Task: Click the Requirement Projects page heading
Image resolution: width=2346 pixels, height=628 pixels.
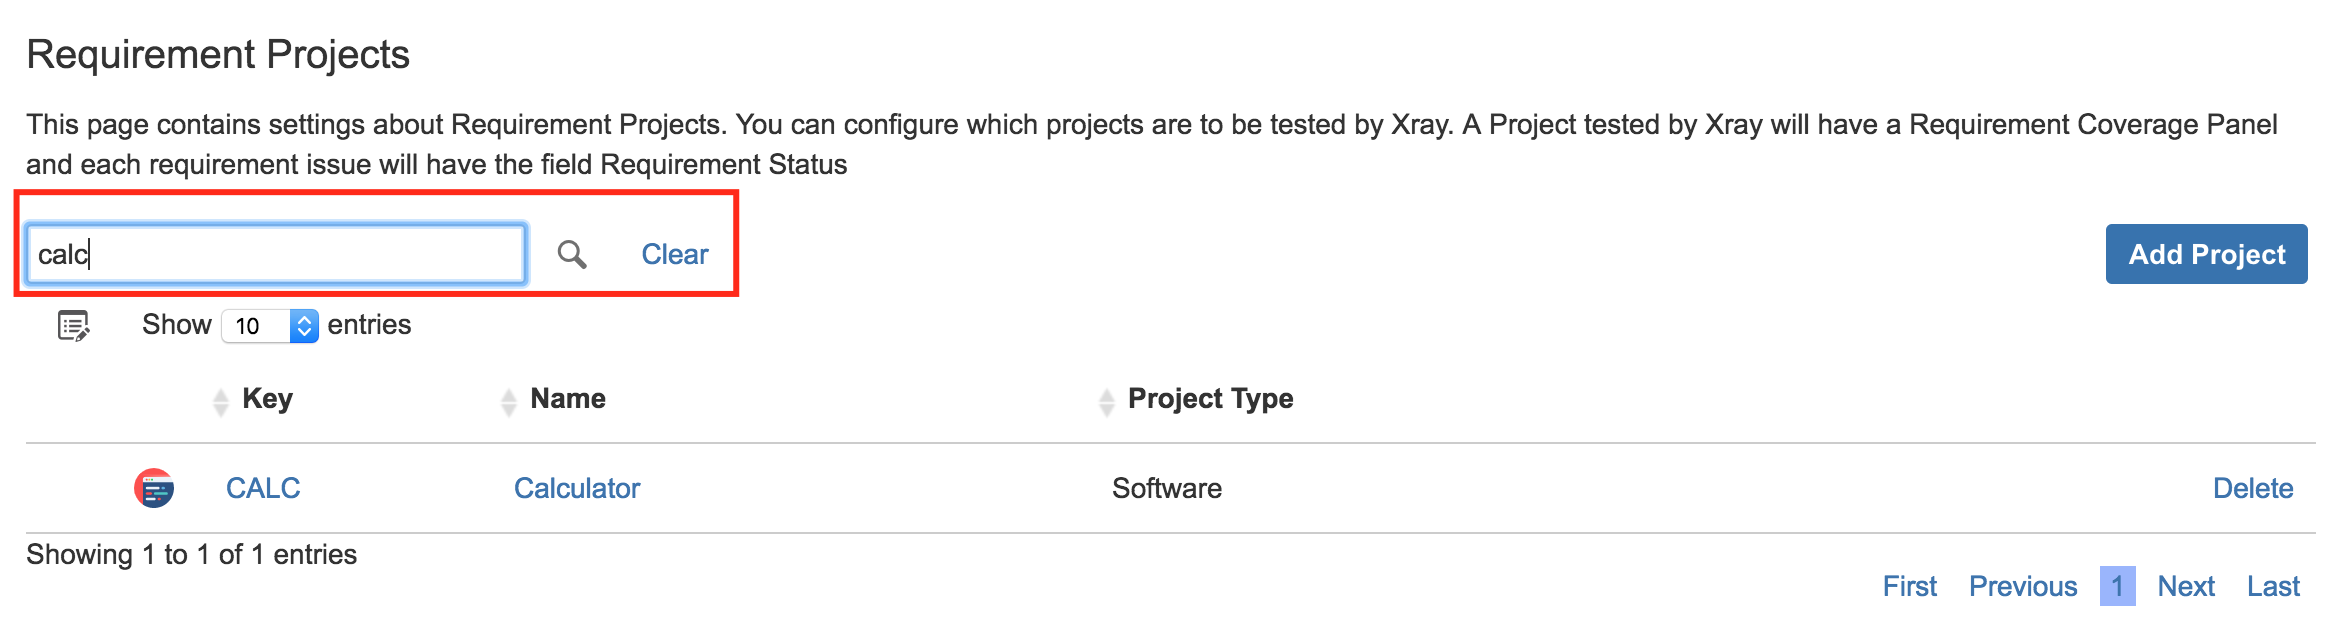Action: [x=218, y=54]
